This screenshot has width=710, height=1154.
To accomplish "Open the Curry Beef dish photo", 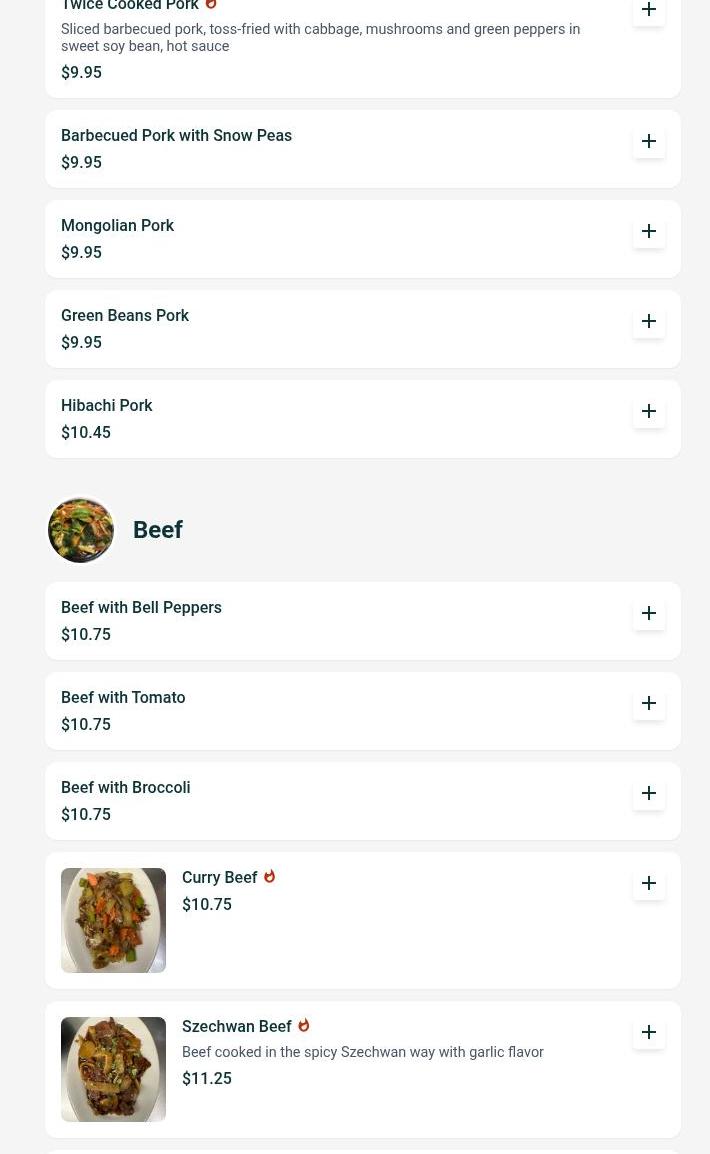I will pos(113,921).
